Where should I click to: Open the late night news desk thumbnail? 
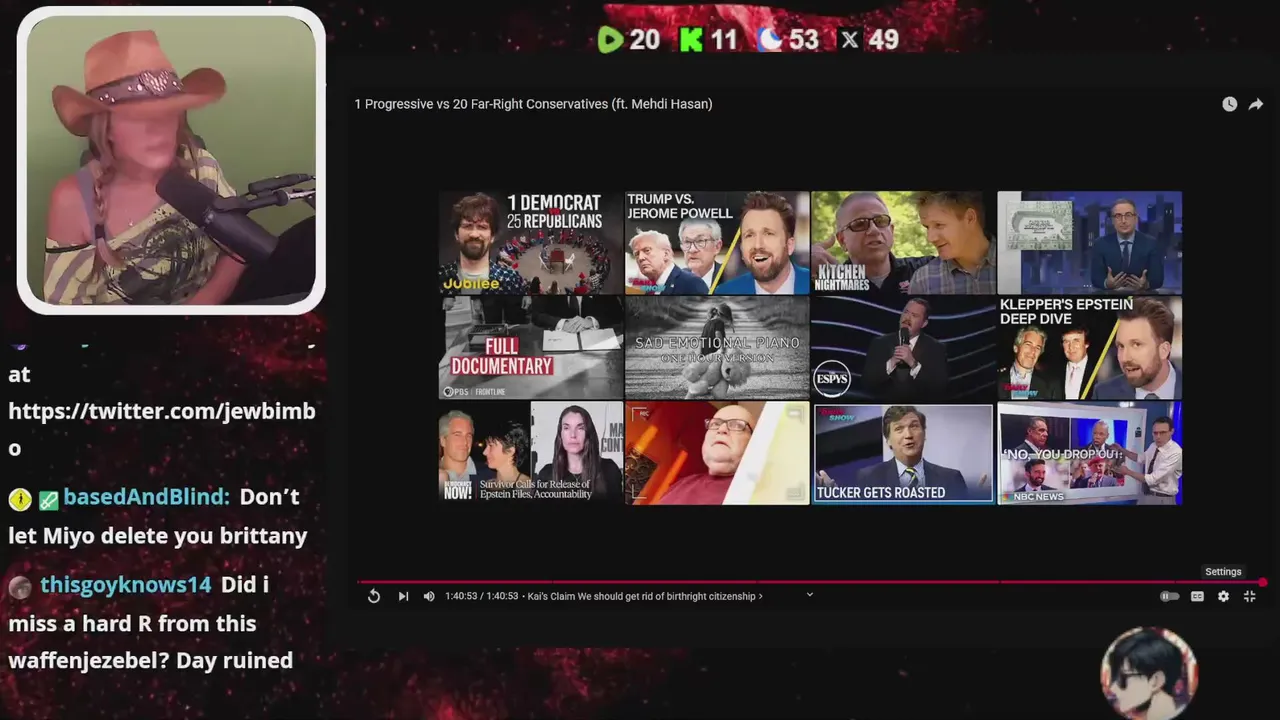pyautogui.click(x=1089, y=243)
